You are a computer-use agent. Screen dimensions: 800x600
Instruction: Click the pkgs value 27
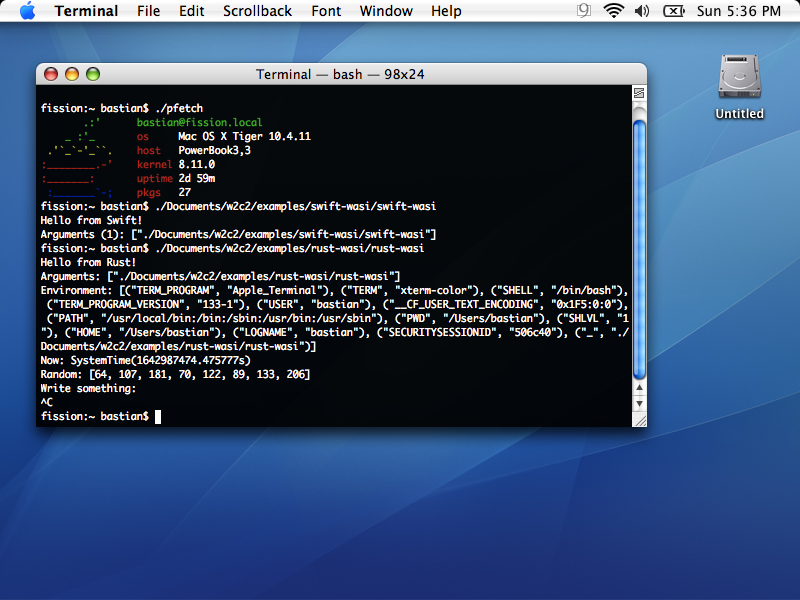point(185,192)
